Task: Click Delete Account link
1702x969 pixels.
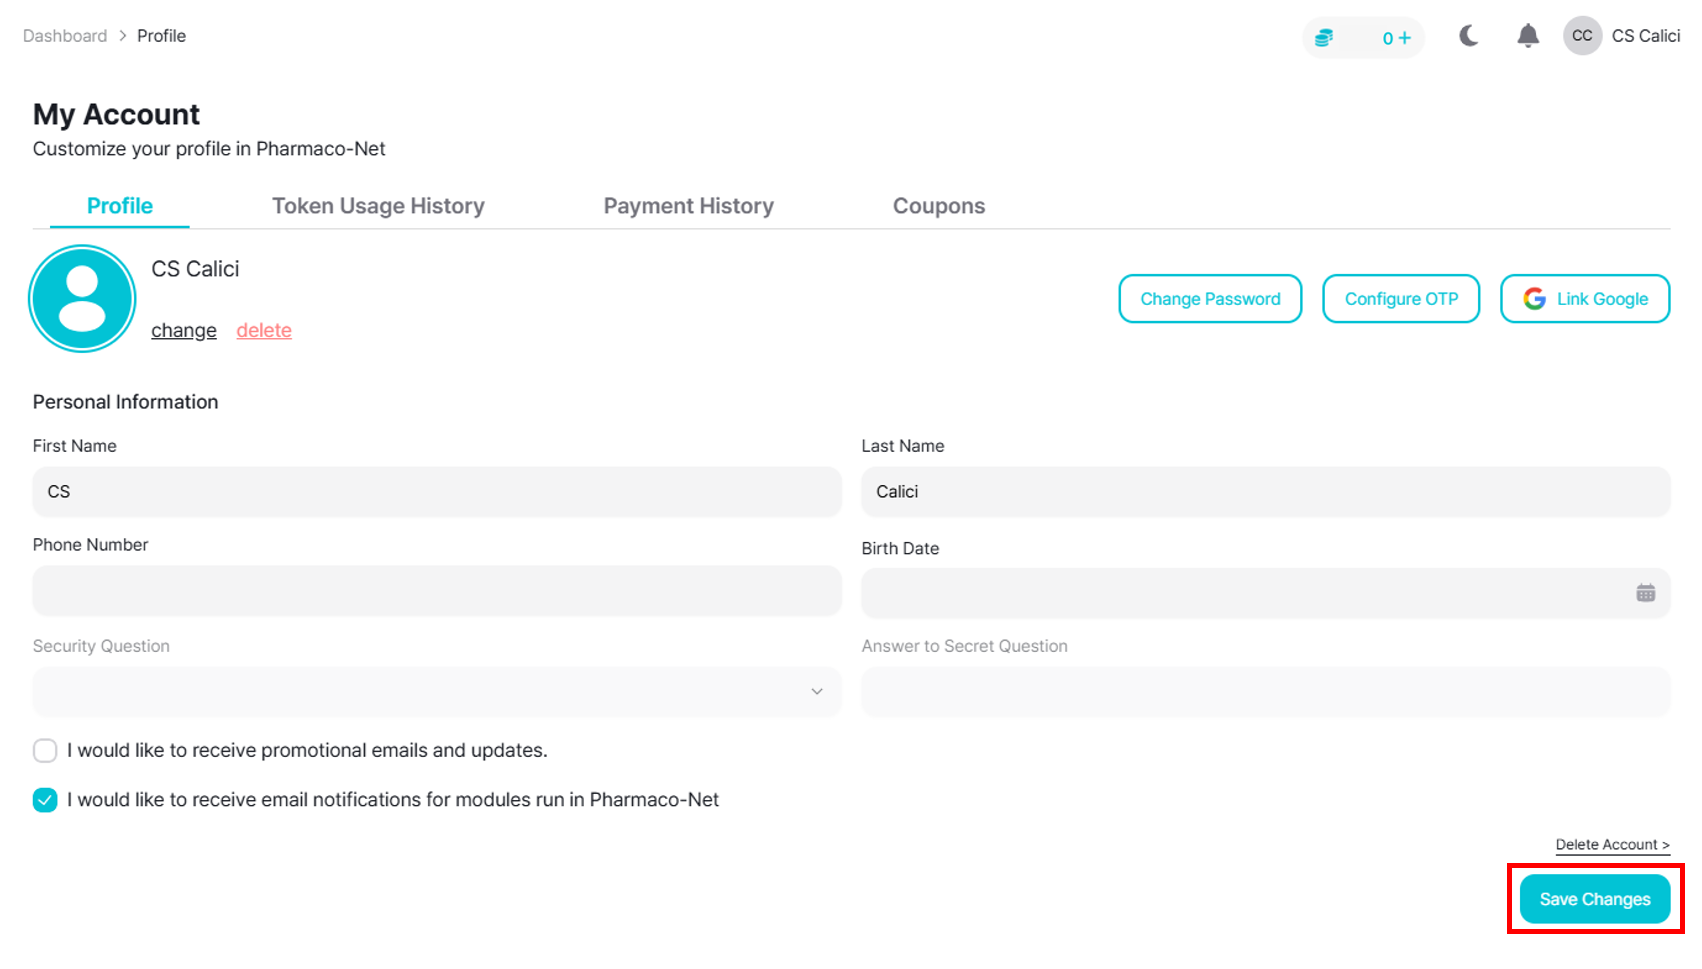Action: pos(1612,845)
